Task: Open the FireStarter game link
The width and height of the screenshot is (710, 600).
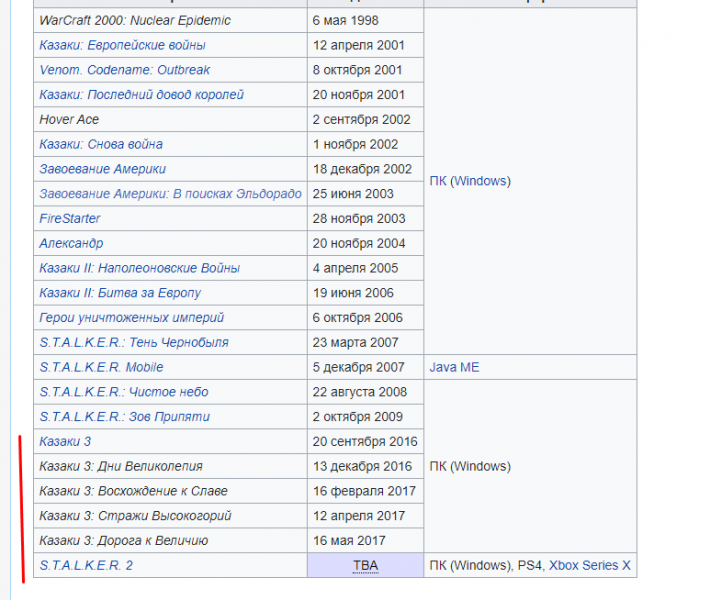Action: [69, 218]
